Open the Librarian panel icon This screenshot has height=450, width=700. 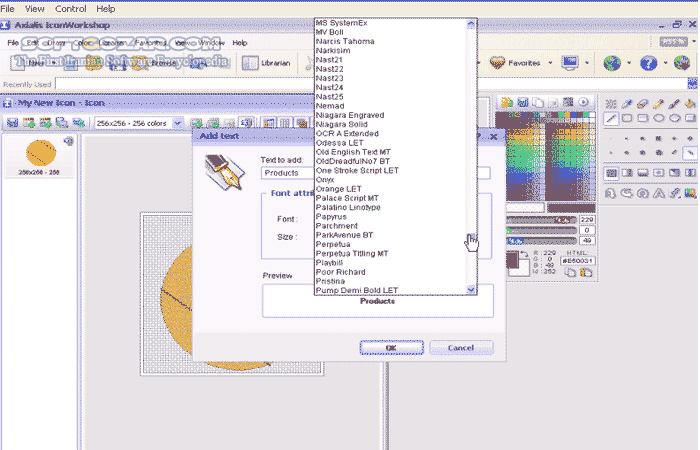pos(248,63)
